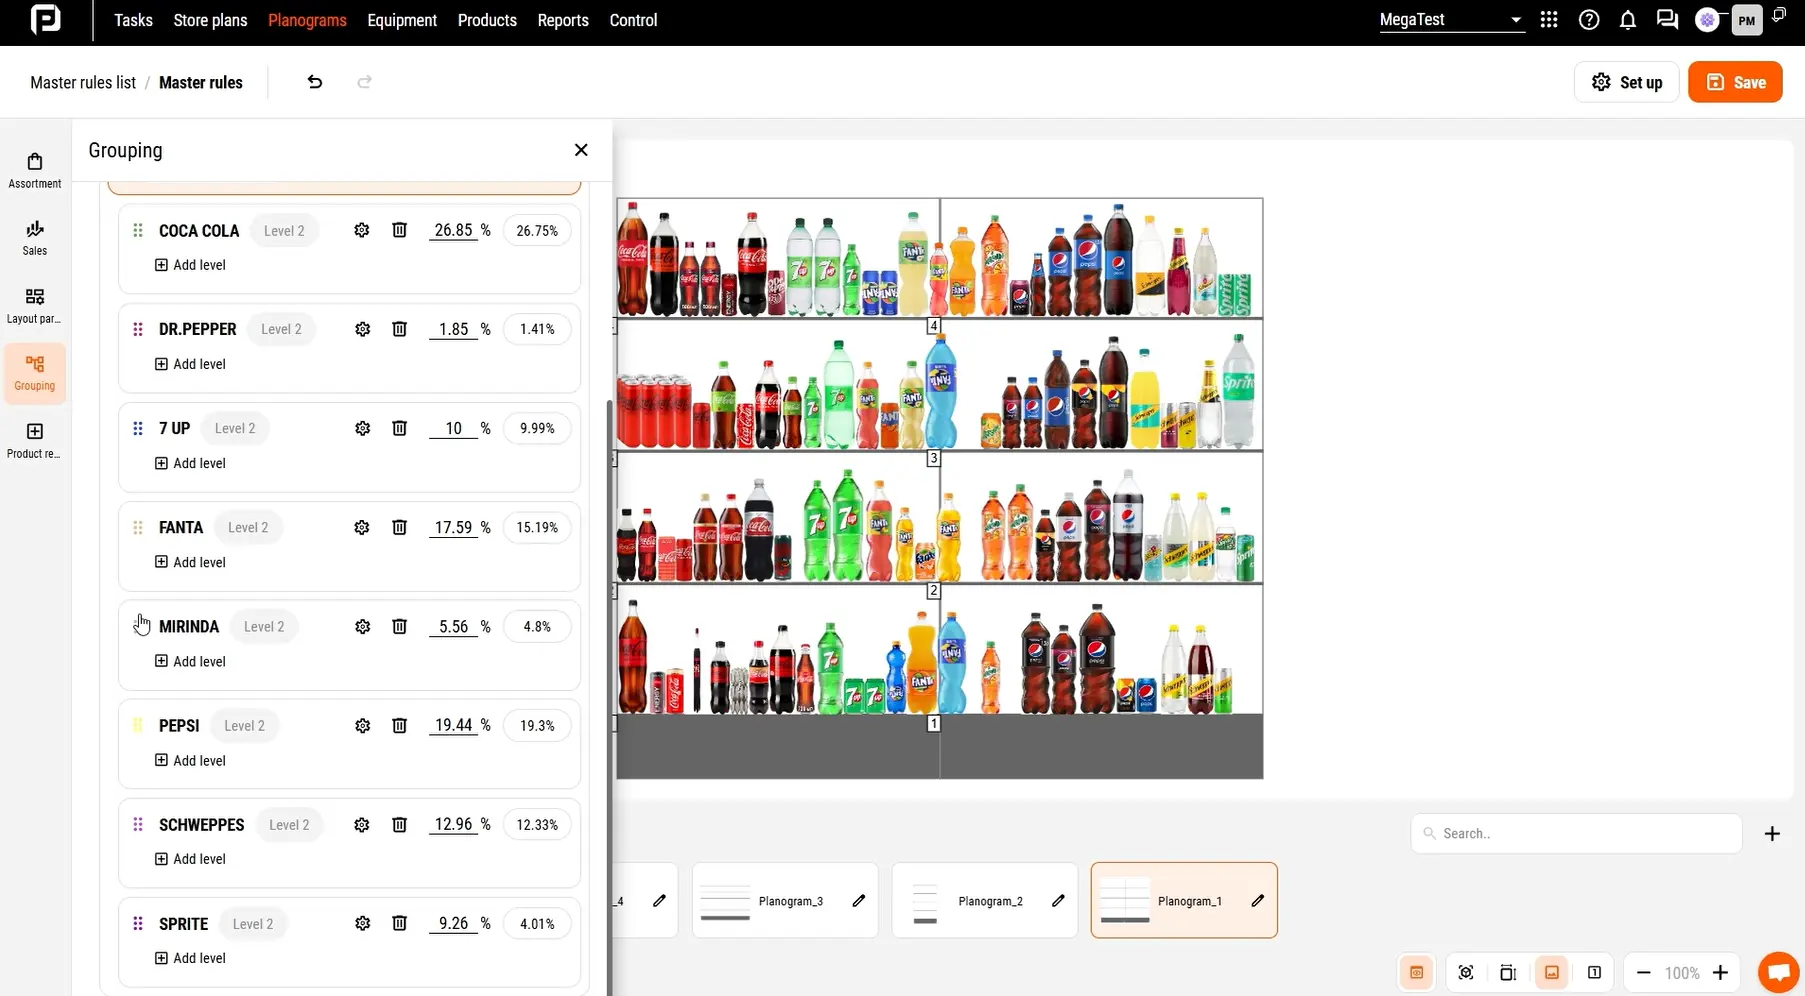1805x996 pixels.
Task: Edit Planogram_1 with its pencil icon
Action: 1258,901
